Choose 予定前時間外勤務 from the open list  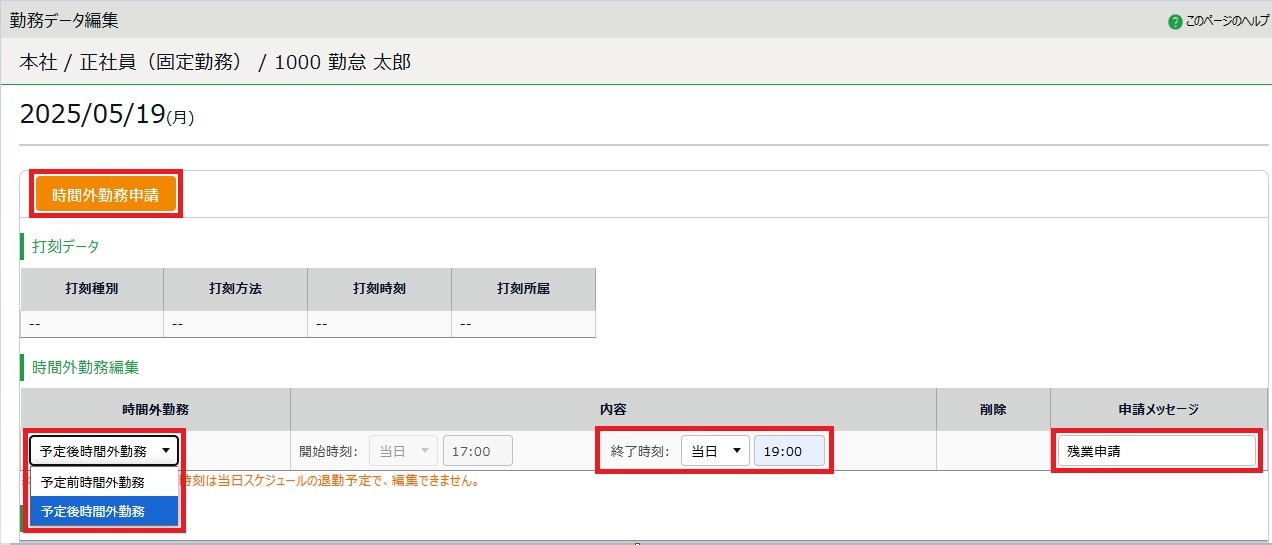pyautogui.click(x=93, y=482)
